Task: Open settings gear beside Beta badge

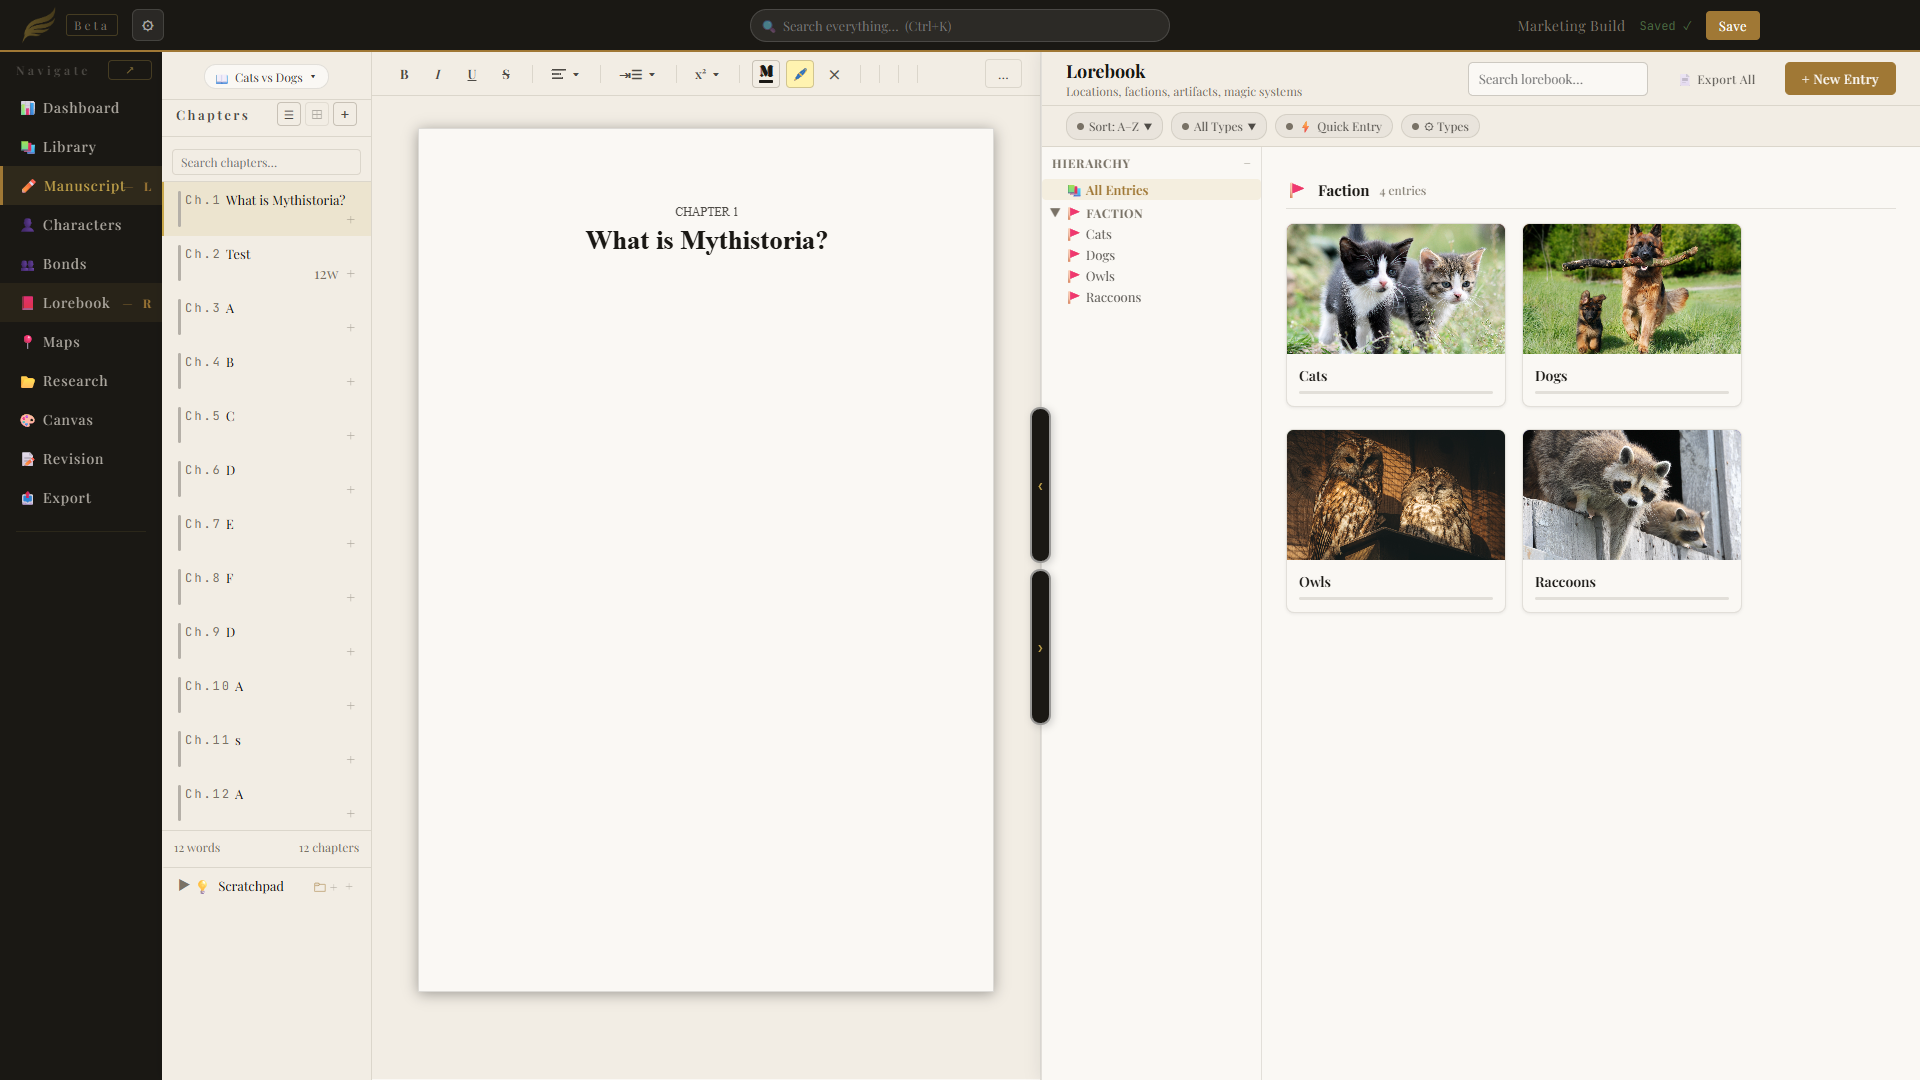Action: click(x=148, y=25)
